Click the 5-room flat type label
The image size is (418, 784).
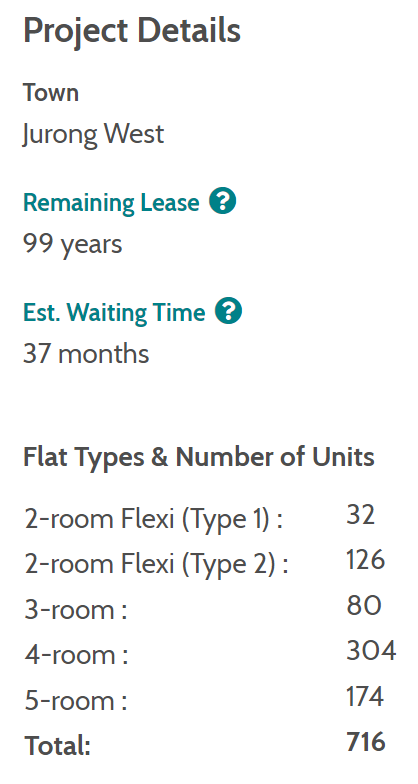point(76,700)
